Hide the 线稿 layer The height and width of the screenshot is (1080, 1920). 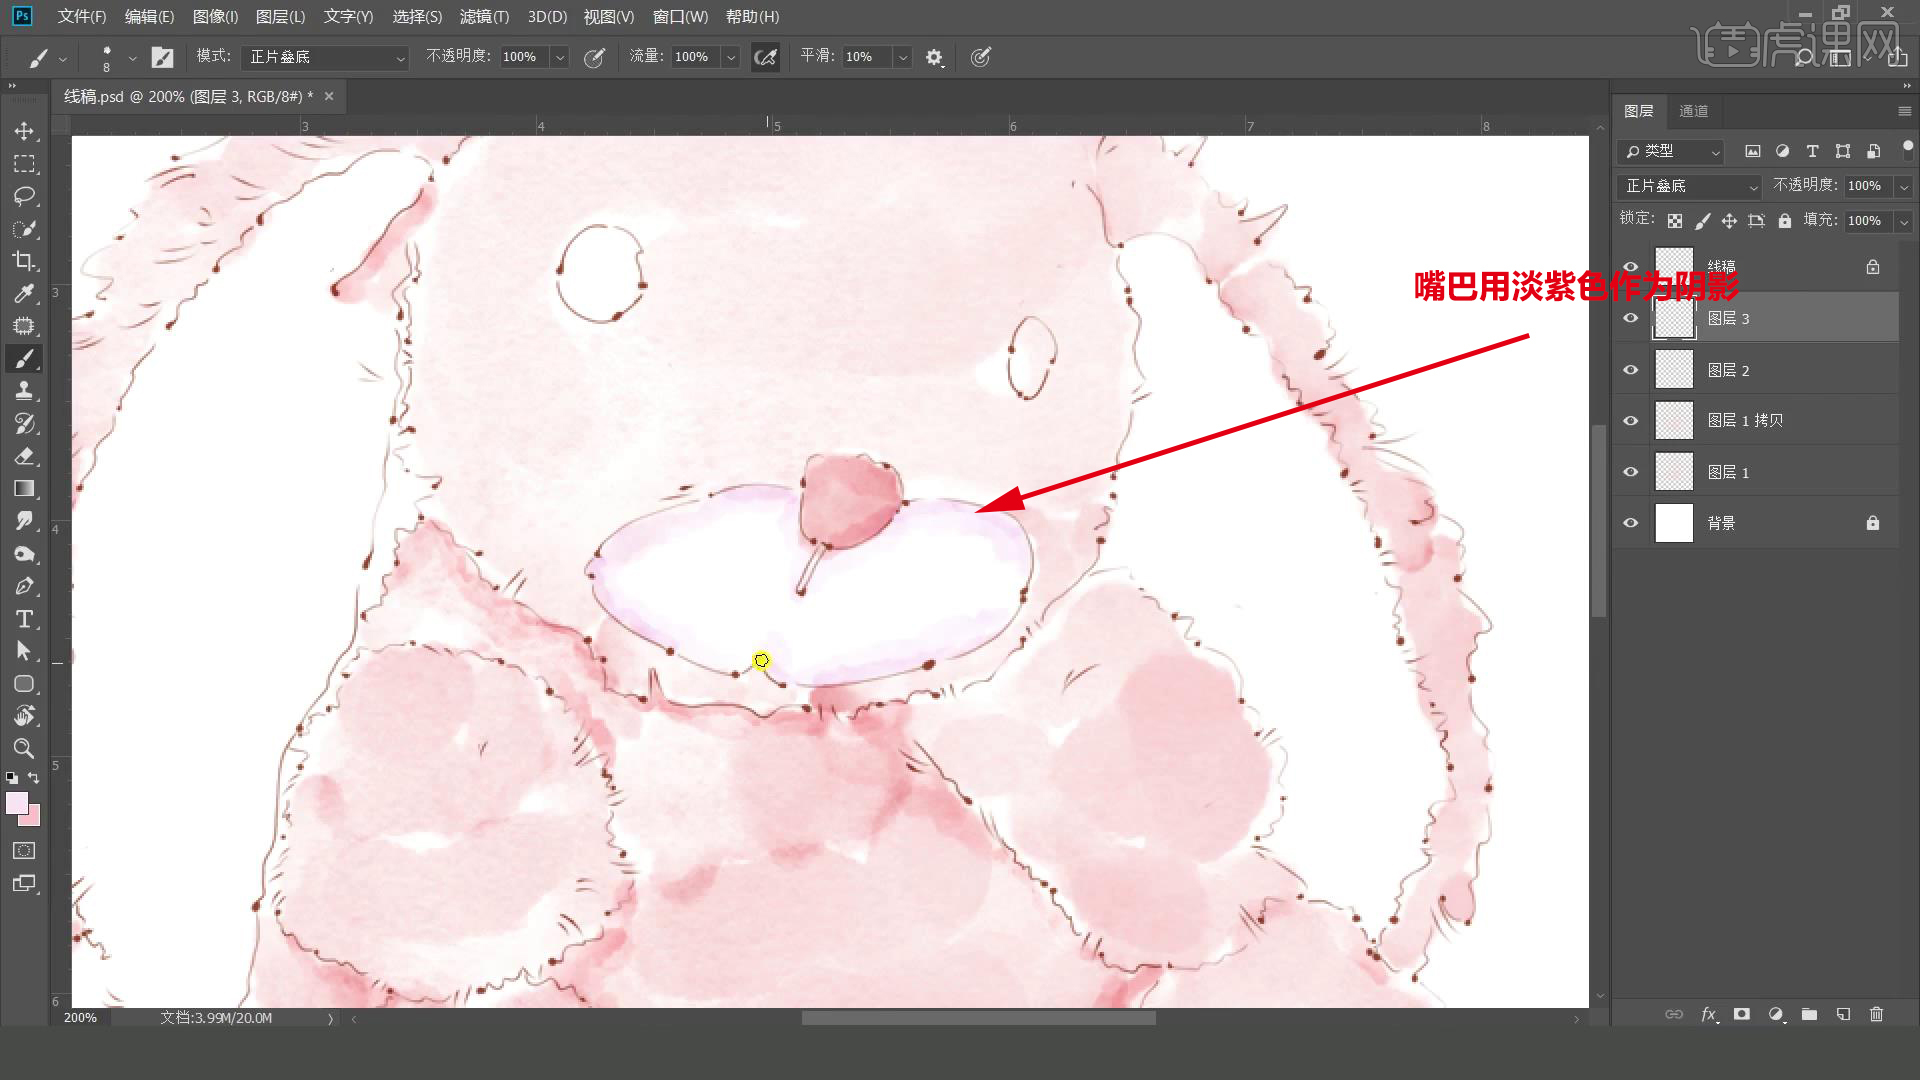click(x=1631, y=267)
